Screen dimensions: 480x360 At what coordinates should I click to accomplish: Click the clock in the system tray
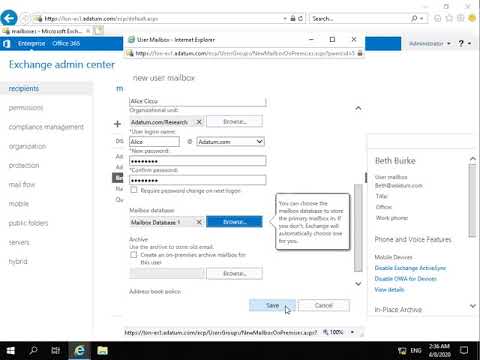[x=439, y=350]
